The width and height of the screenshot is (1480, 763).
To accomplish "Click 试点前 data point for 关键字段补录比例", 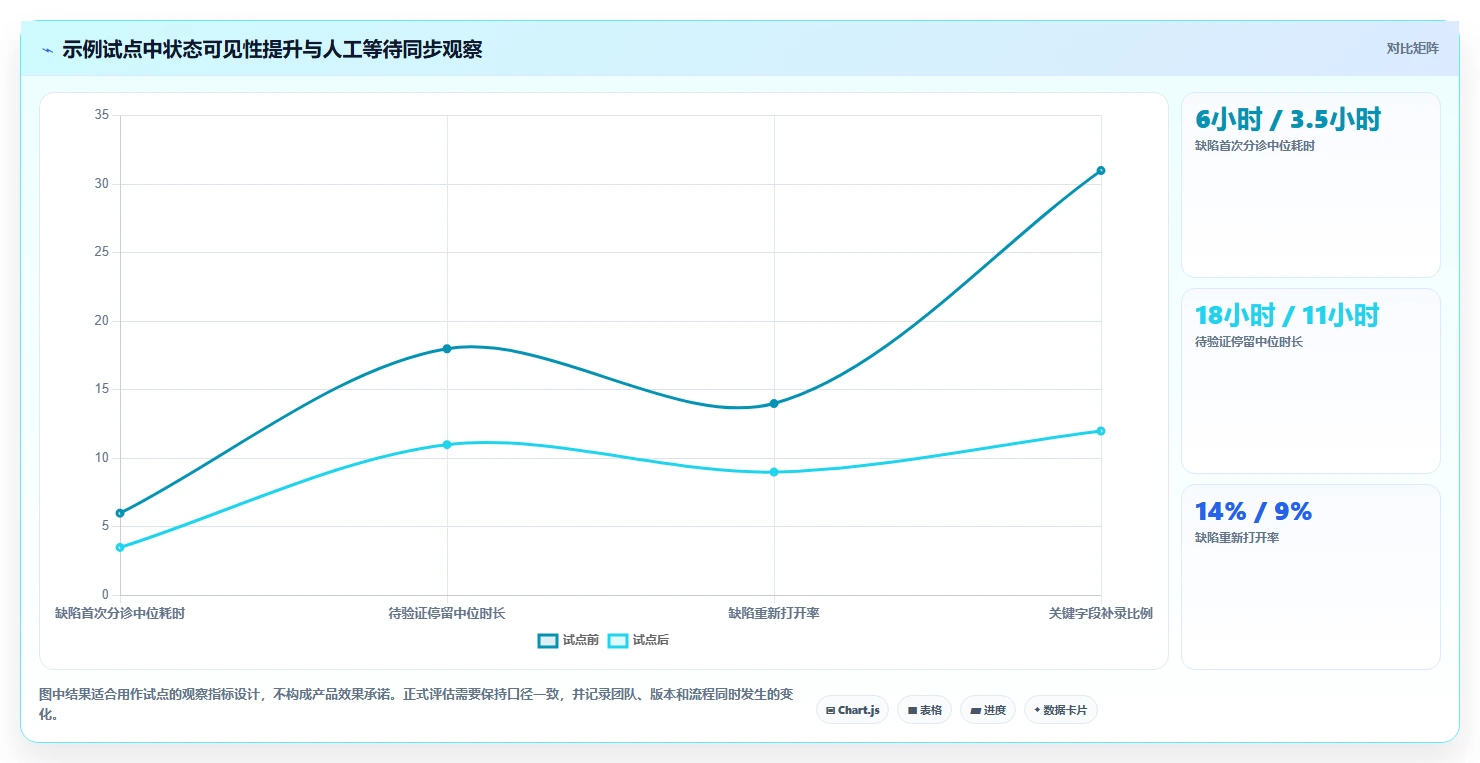I will point(1101,170).
